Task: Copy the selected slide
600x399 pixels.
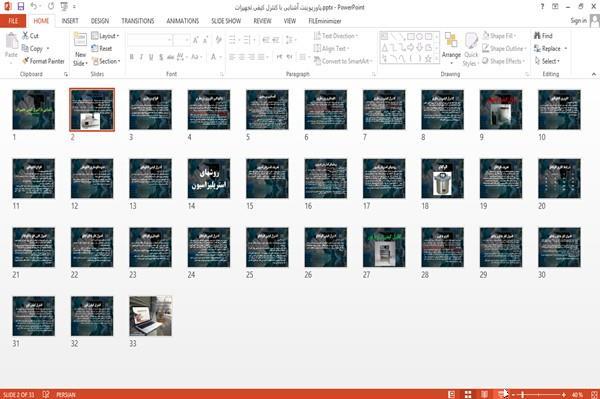Action: pyautogui.click(x=32, y=49)
